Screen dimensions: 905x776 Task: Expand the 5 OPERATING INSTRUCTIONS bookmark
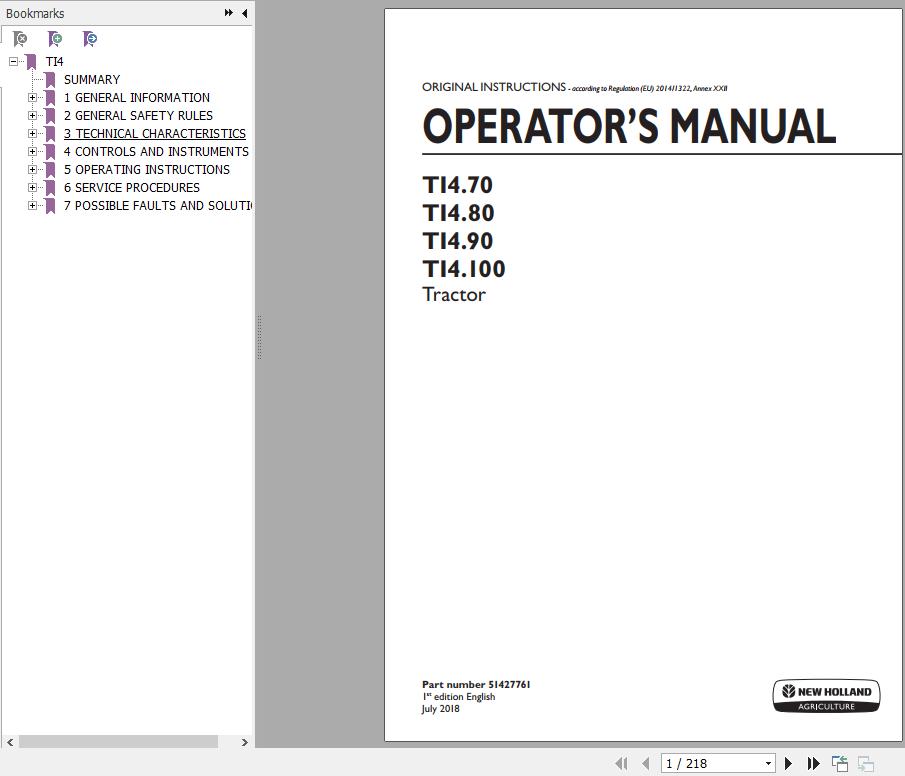pos(32,169)
